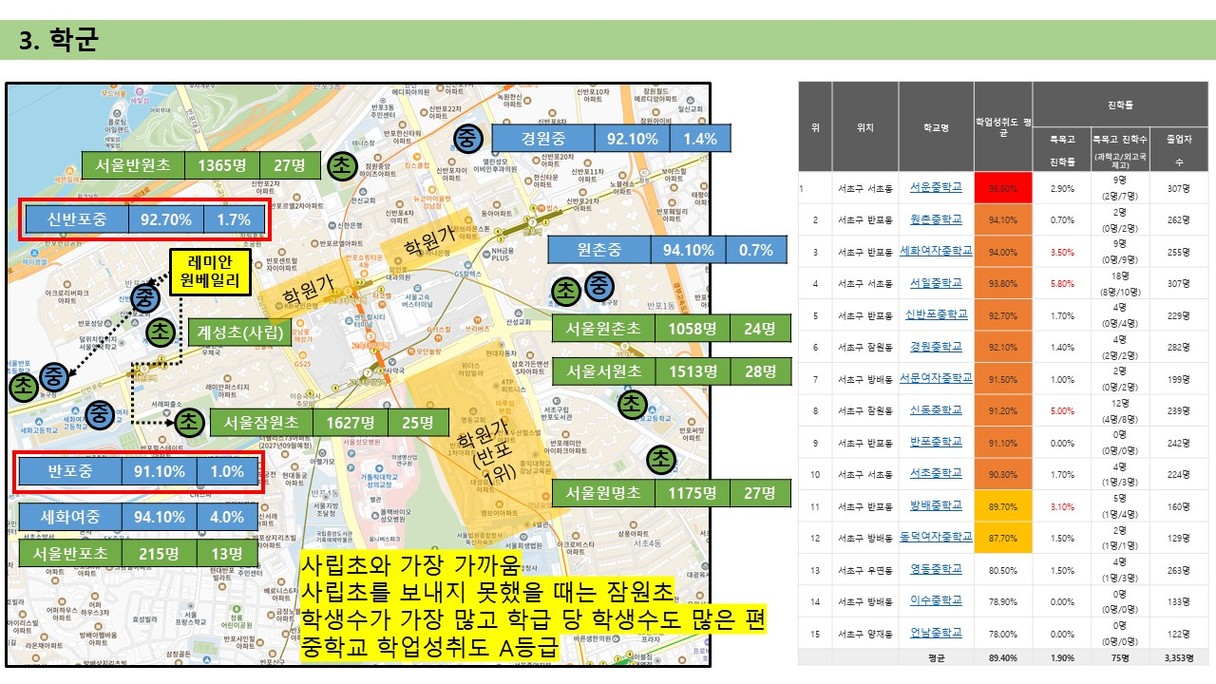
Task: Click the 진학률 header cell
Action: (x=1120, y=104)
